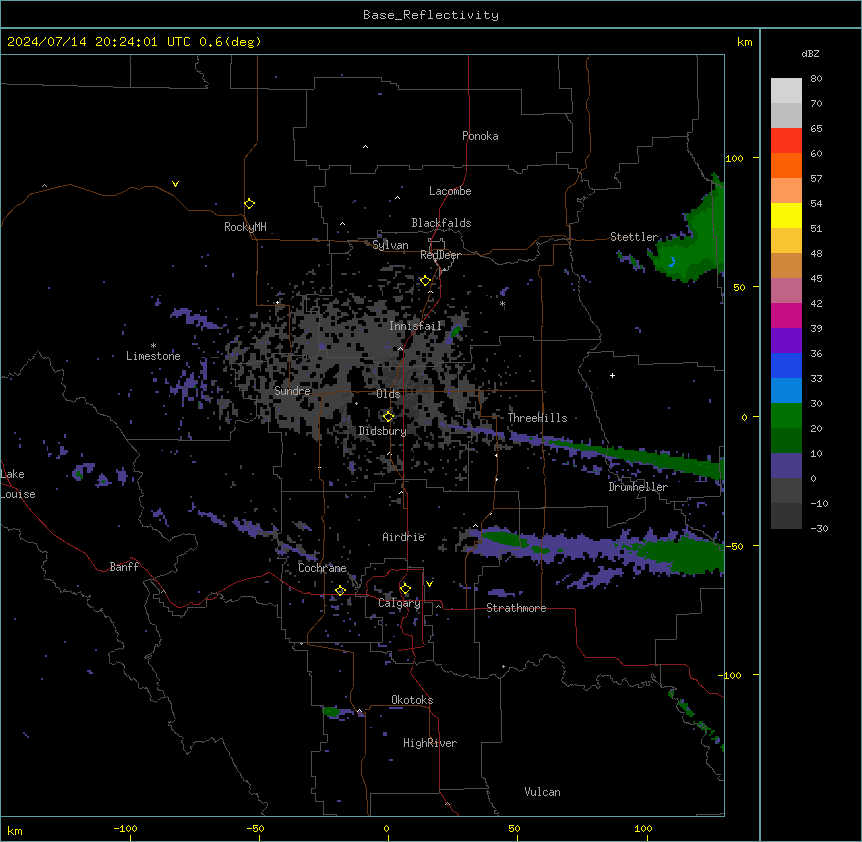Click the Didsbury town label
The width and height of the screenshot is (862, 842).
383,431
